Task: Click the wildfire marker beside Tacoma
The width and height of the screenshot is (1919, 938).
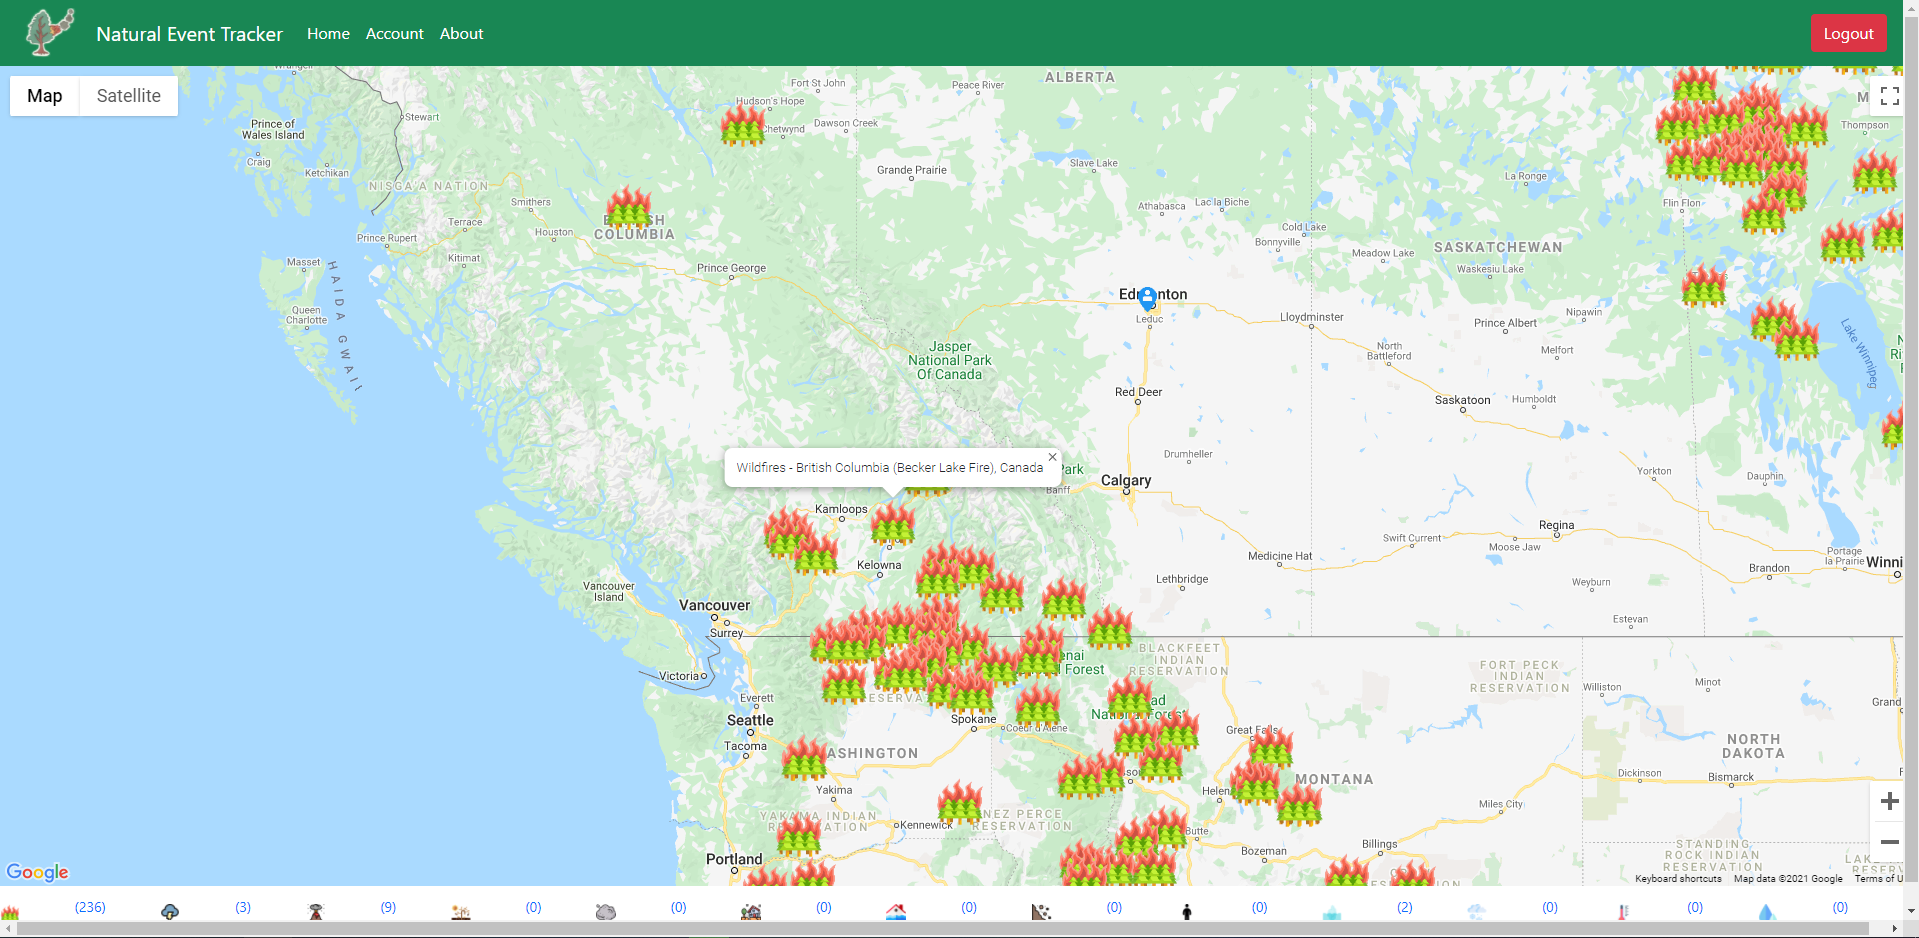Action: [804, 758]
